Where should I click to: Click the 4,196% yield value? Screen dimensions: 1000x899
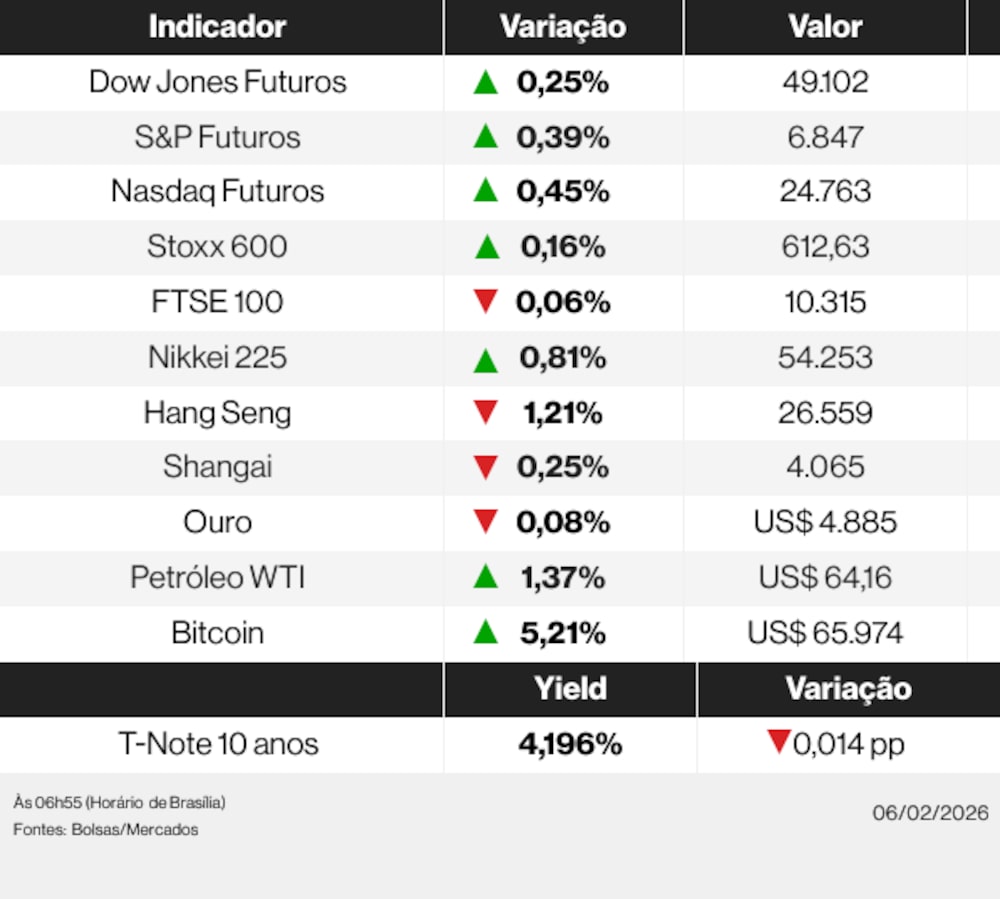570,744
